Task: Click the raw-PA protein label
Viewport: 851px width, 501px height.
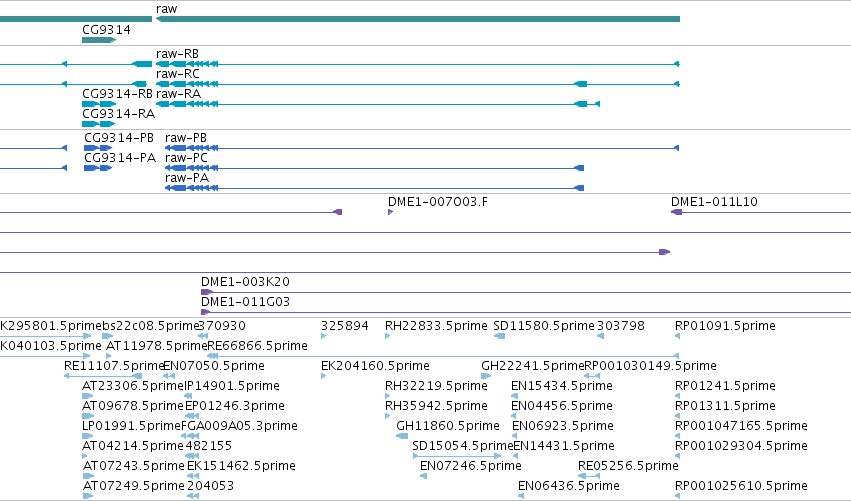Action: (187, 178)
